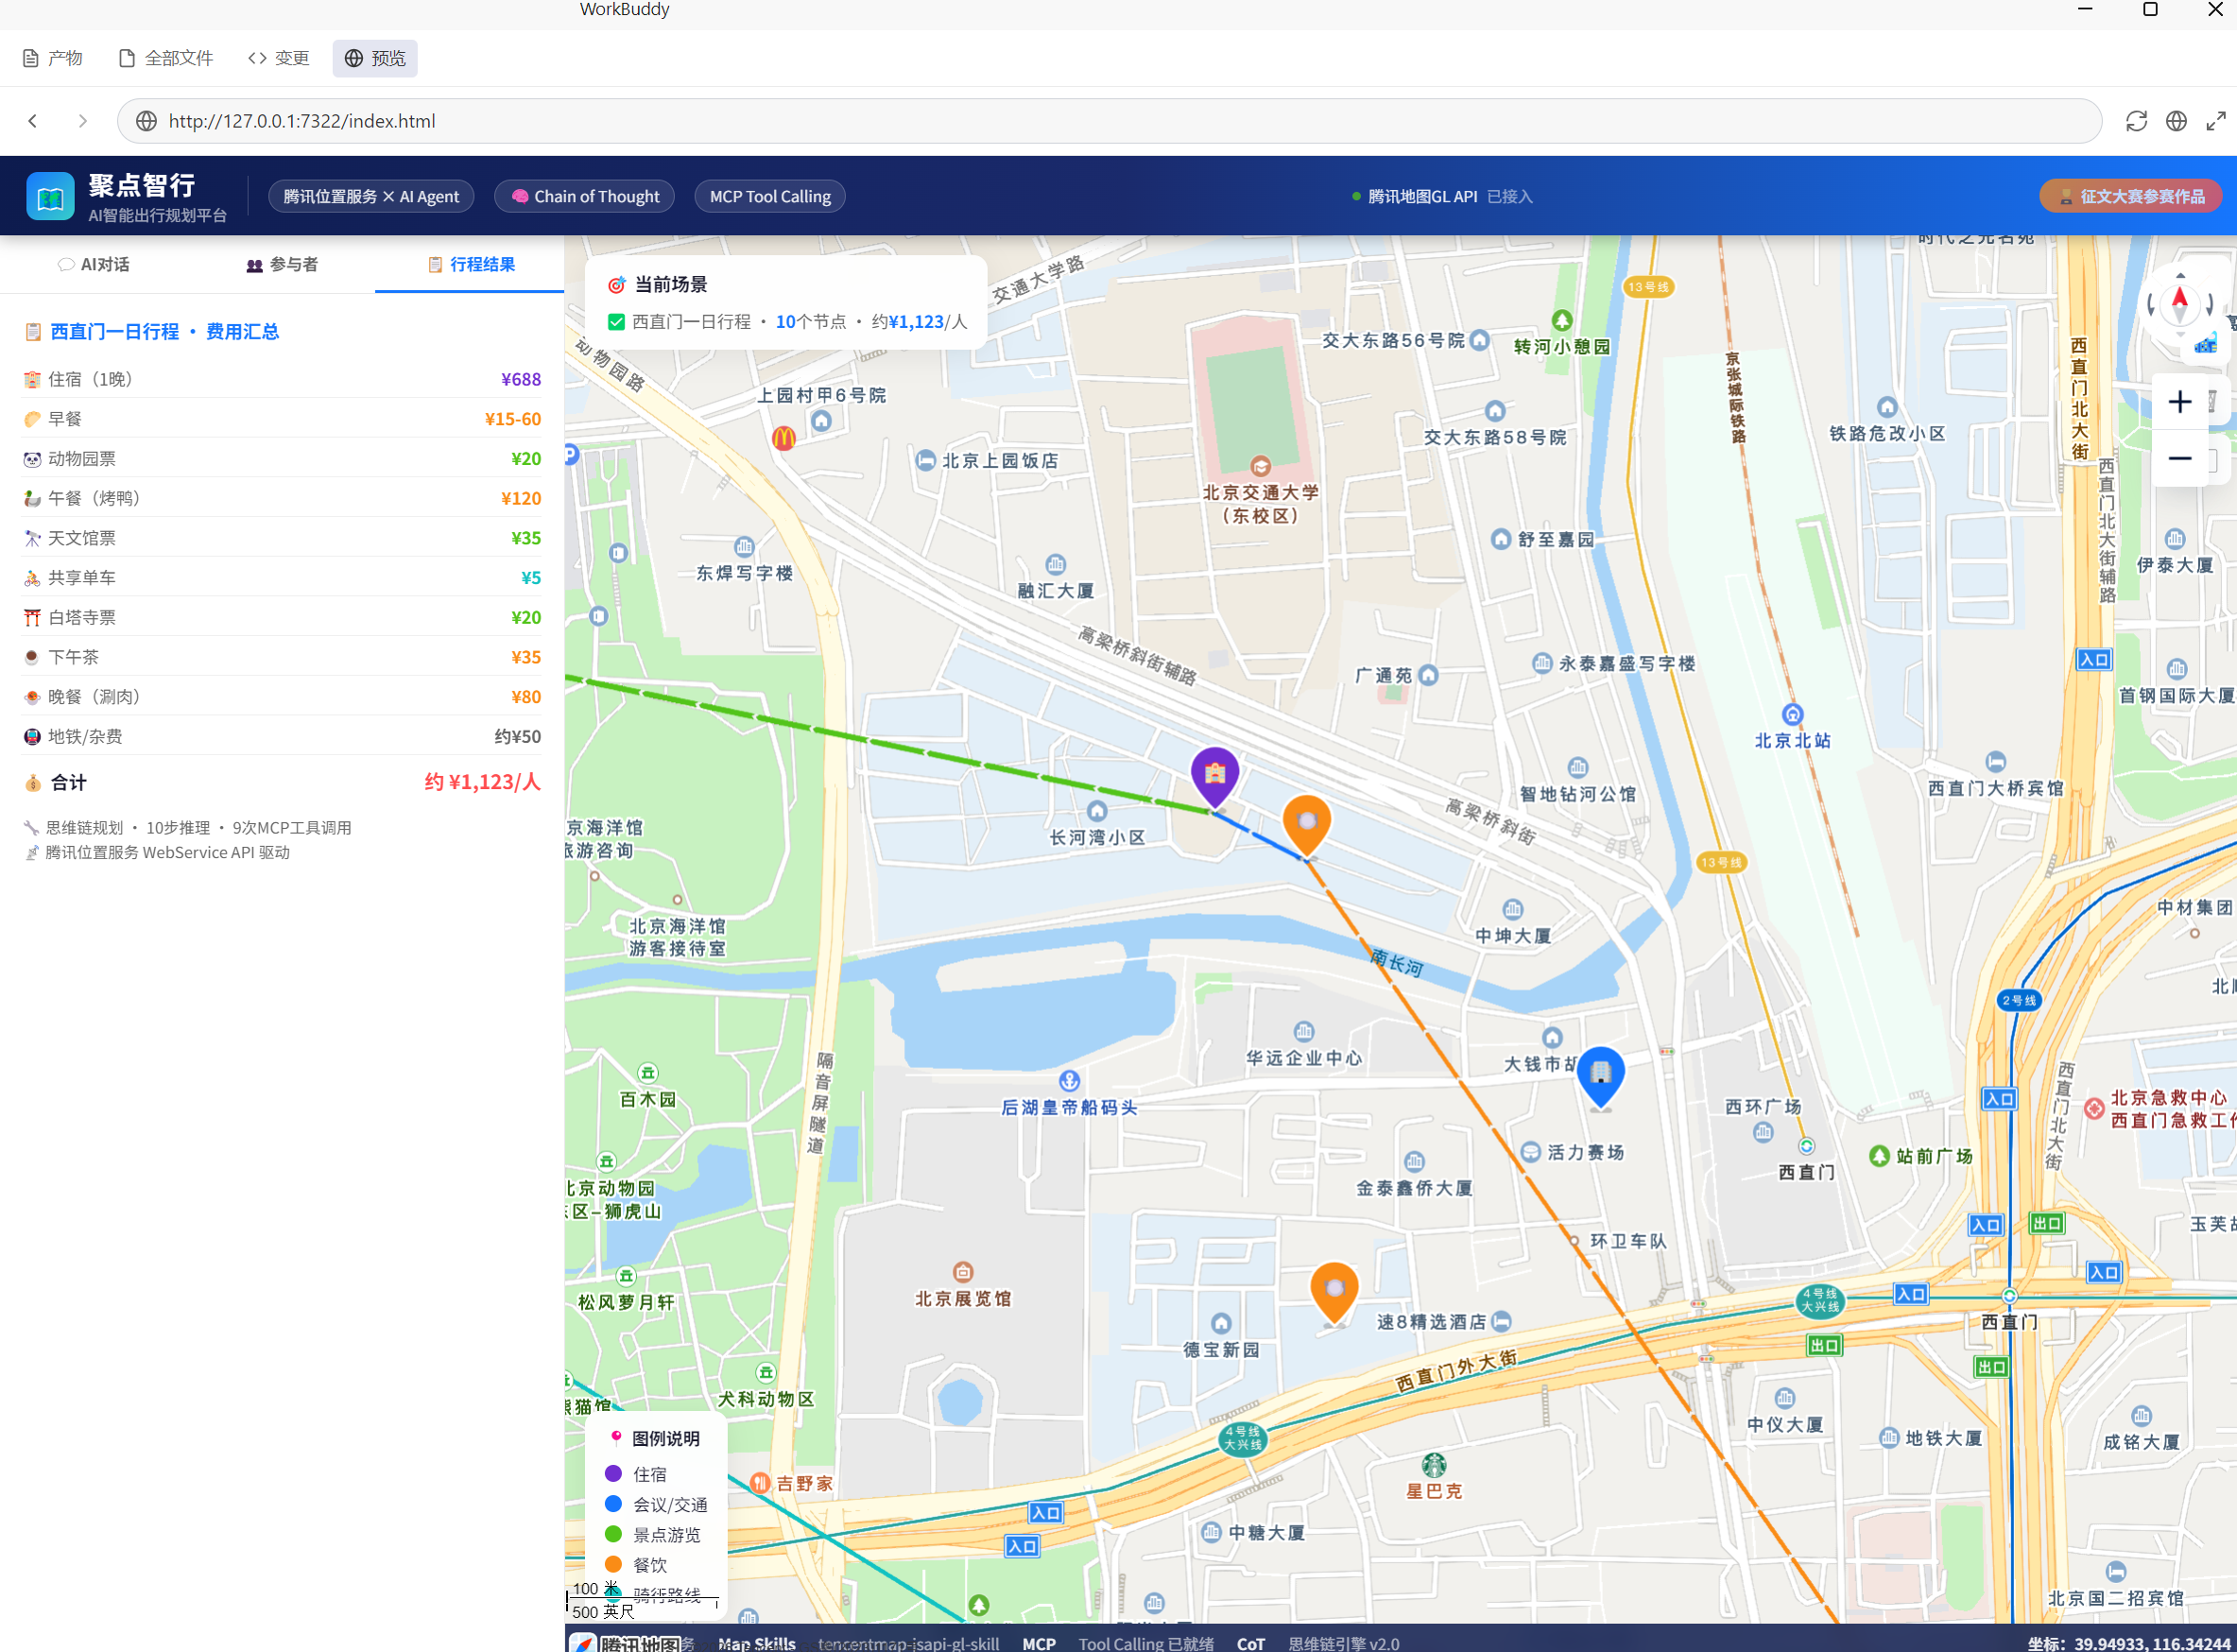
Task: Navigate back in the preview browser
Action: click(x=33, y=121)
